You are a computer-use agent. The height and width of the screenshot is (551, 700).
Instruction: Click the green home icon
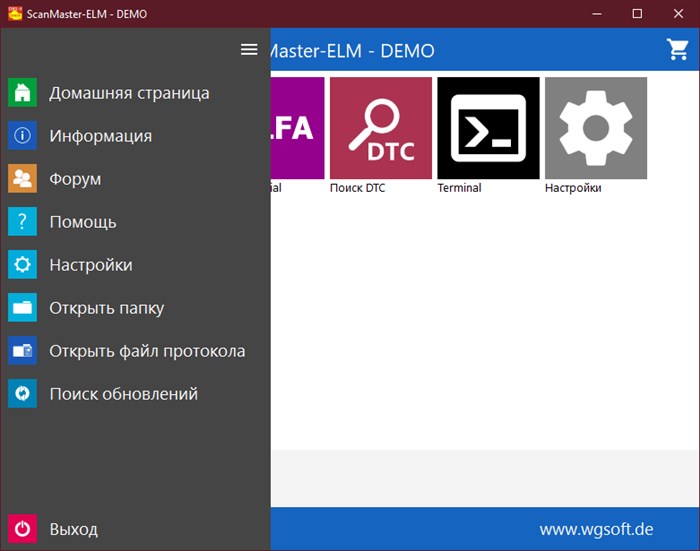[22, 92]
